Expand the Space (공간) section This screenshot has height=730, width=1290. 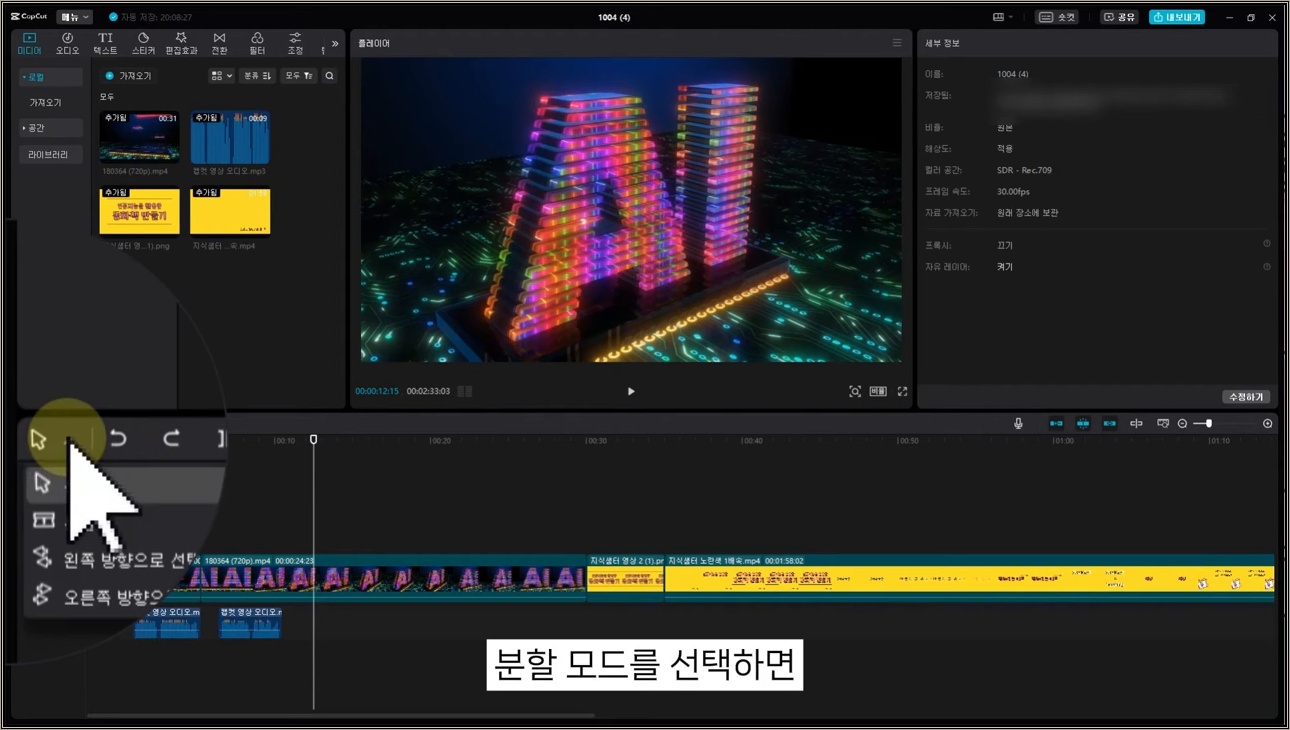50,128
